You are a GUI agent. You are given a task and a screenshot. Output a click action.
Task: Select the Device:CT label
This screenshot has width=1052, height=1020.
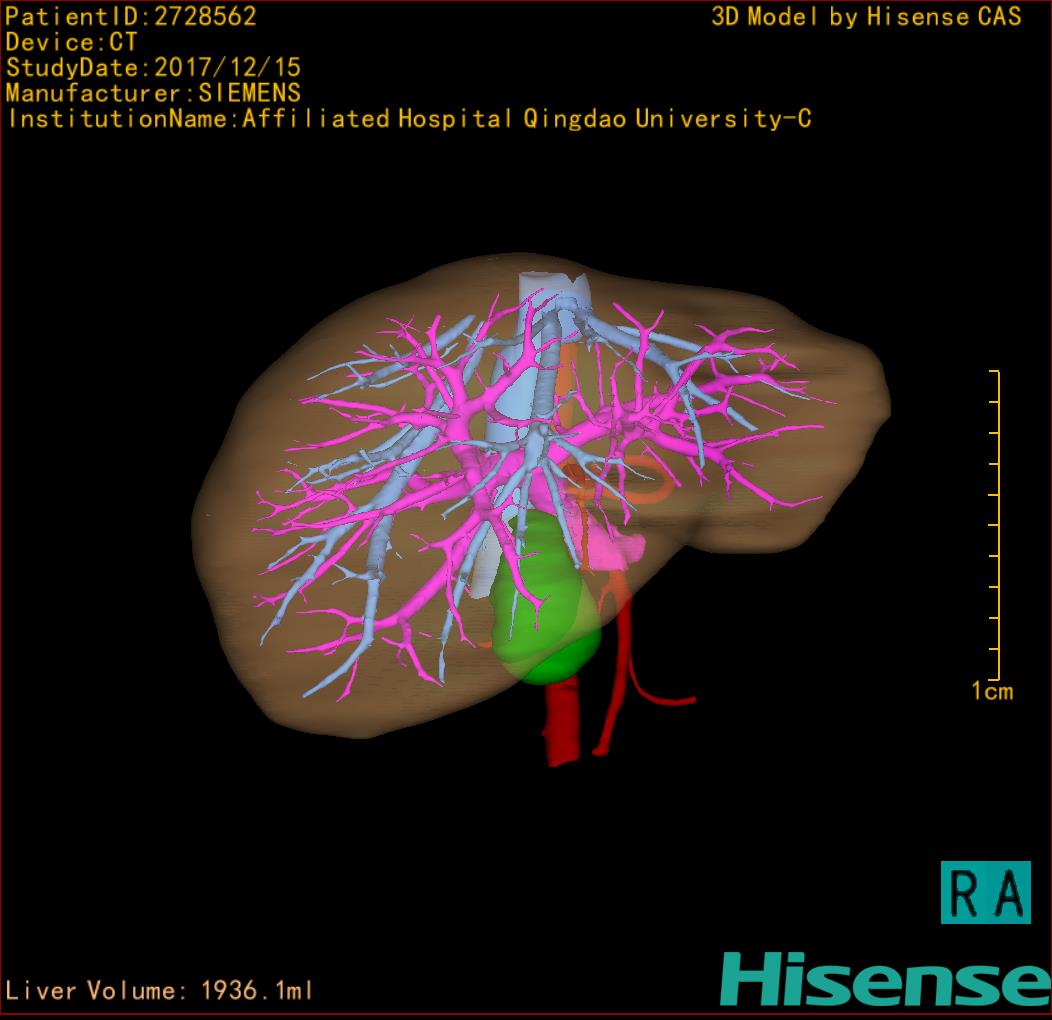tap(71, 42)
